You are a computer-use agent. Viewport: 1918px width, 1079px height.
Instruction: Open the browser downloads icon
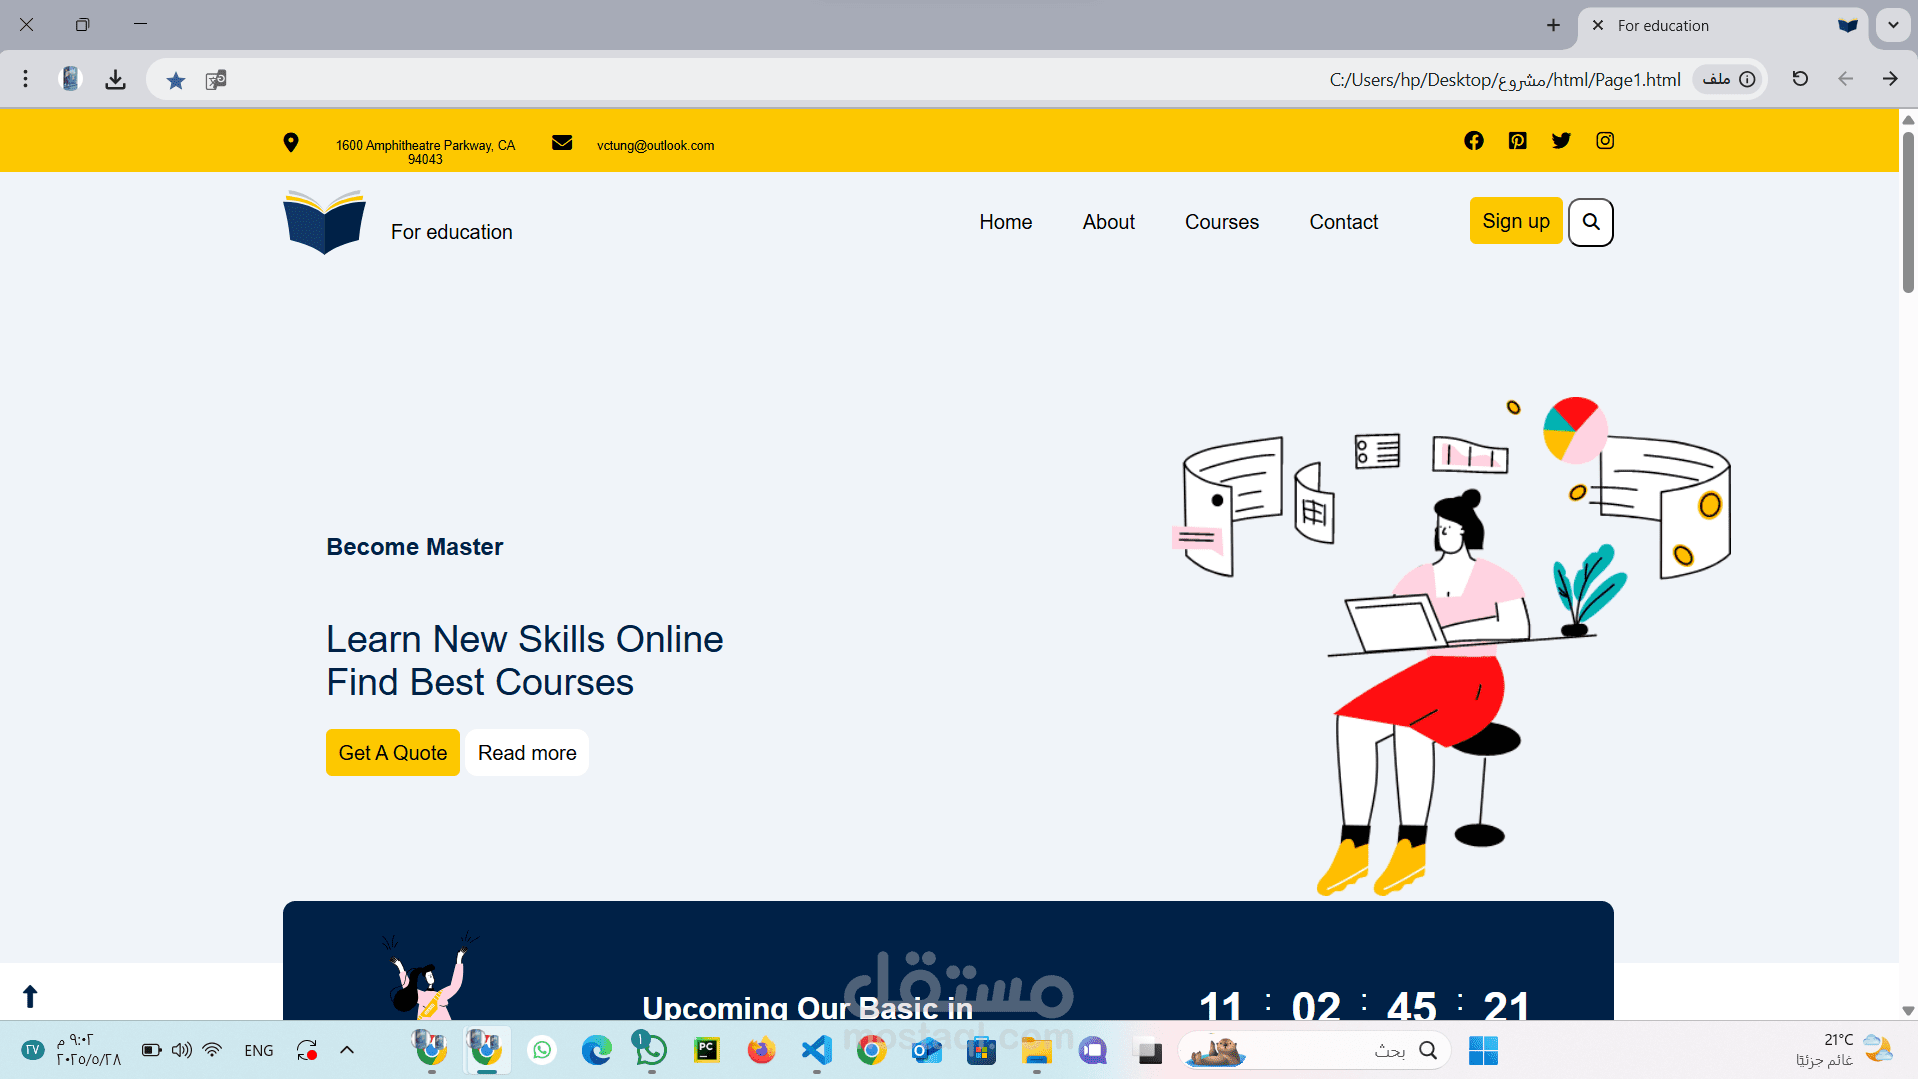[x=116, y=80]
